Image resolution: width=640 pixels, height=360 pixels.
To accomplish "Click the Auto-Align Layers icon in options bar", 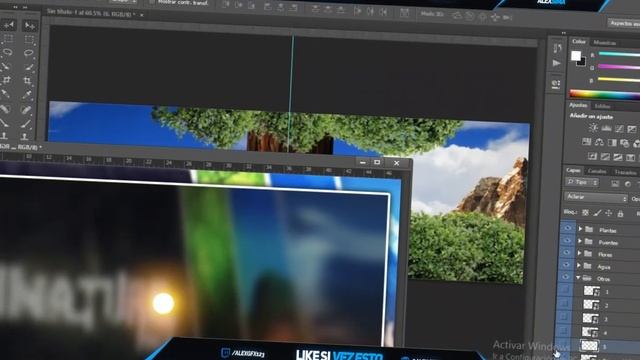I will 404,13.
